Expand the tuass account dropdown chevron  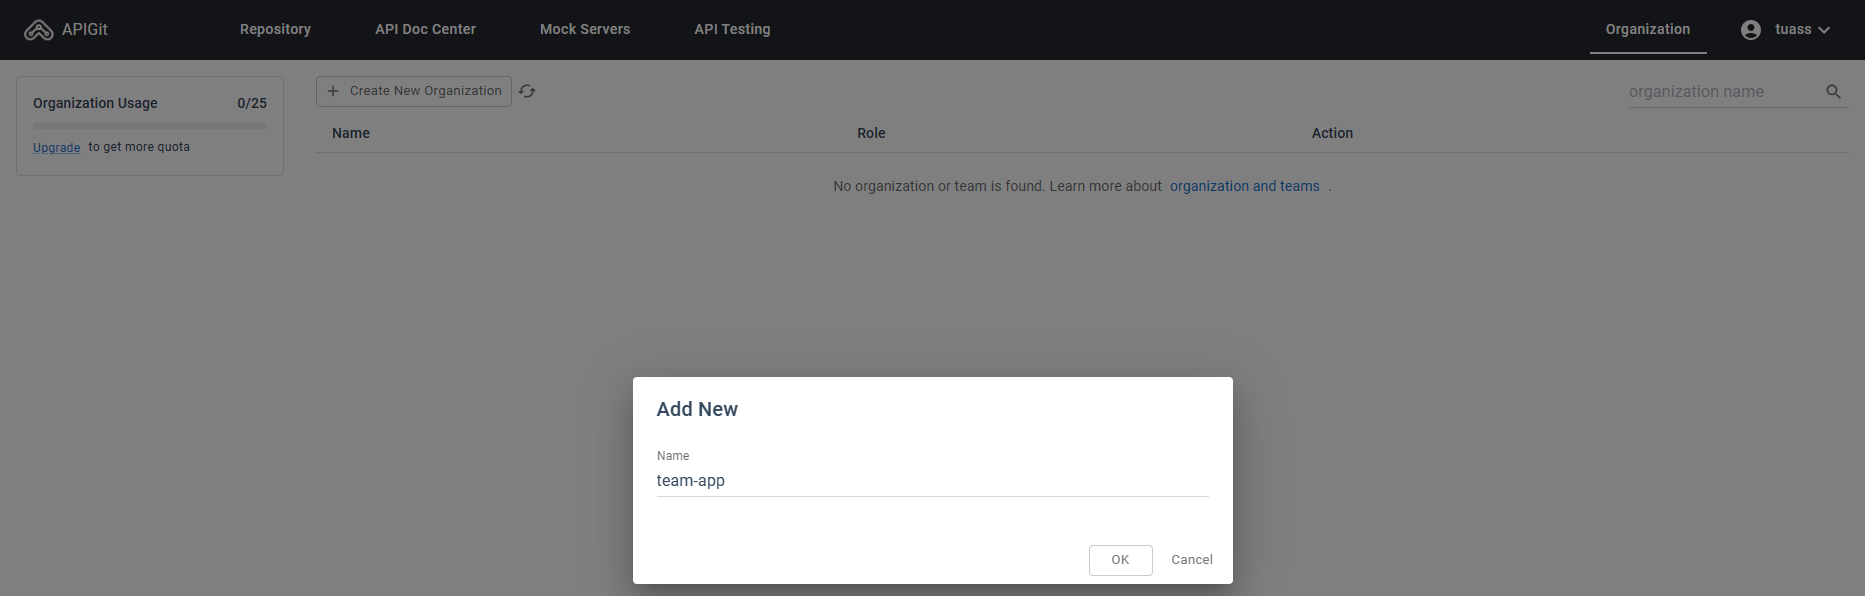coord(1824,30)
